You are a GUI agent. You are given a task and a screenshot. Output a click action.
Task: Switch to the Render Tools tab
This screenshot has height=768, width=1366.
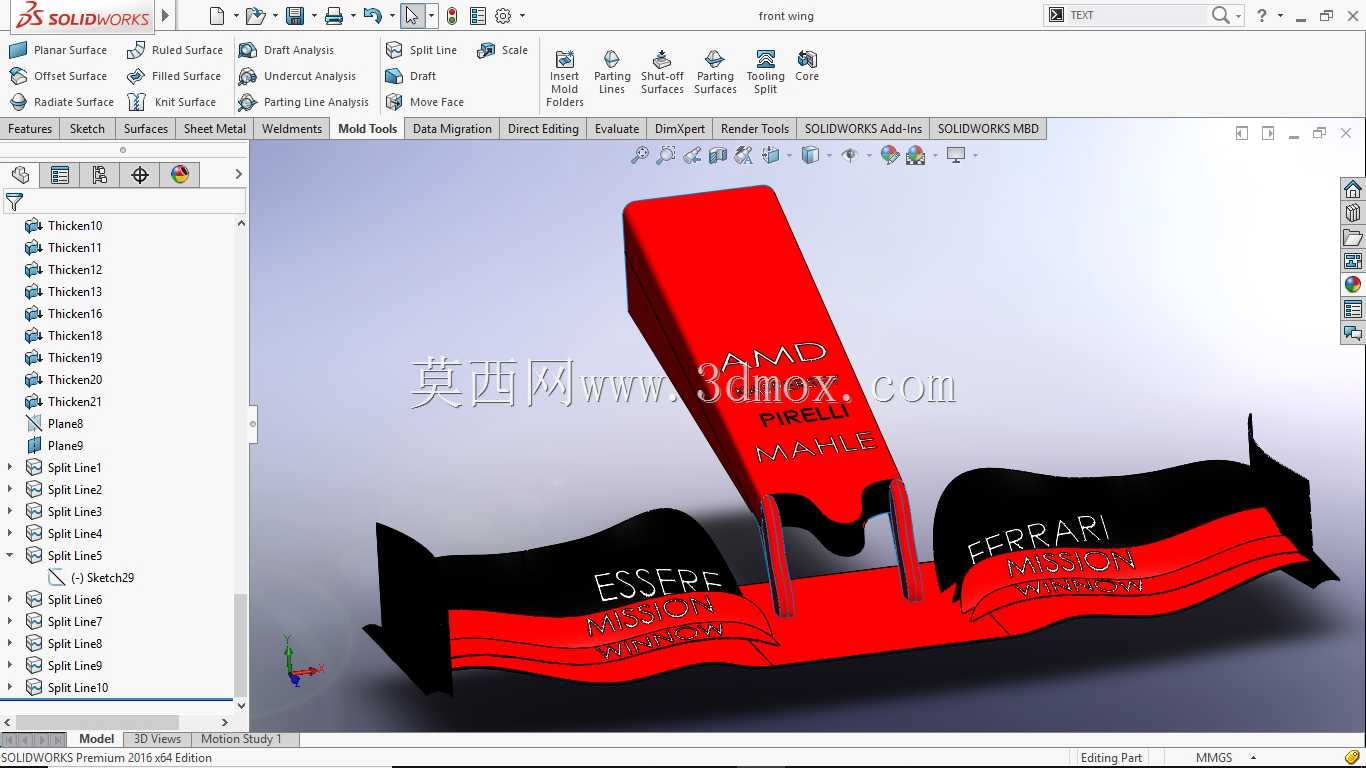[x=755, y=129]
